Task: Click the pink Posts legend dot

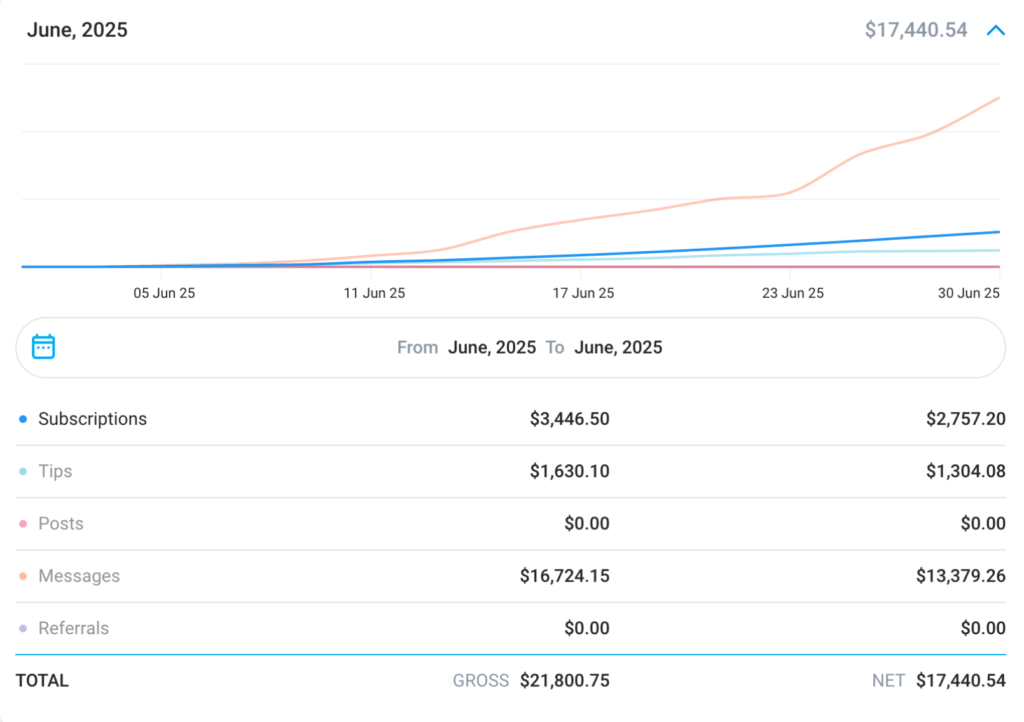Action: click(x=23, y=524)
